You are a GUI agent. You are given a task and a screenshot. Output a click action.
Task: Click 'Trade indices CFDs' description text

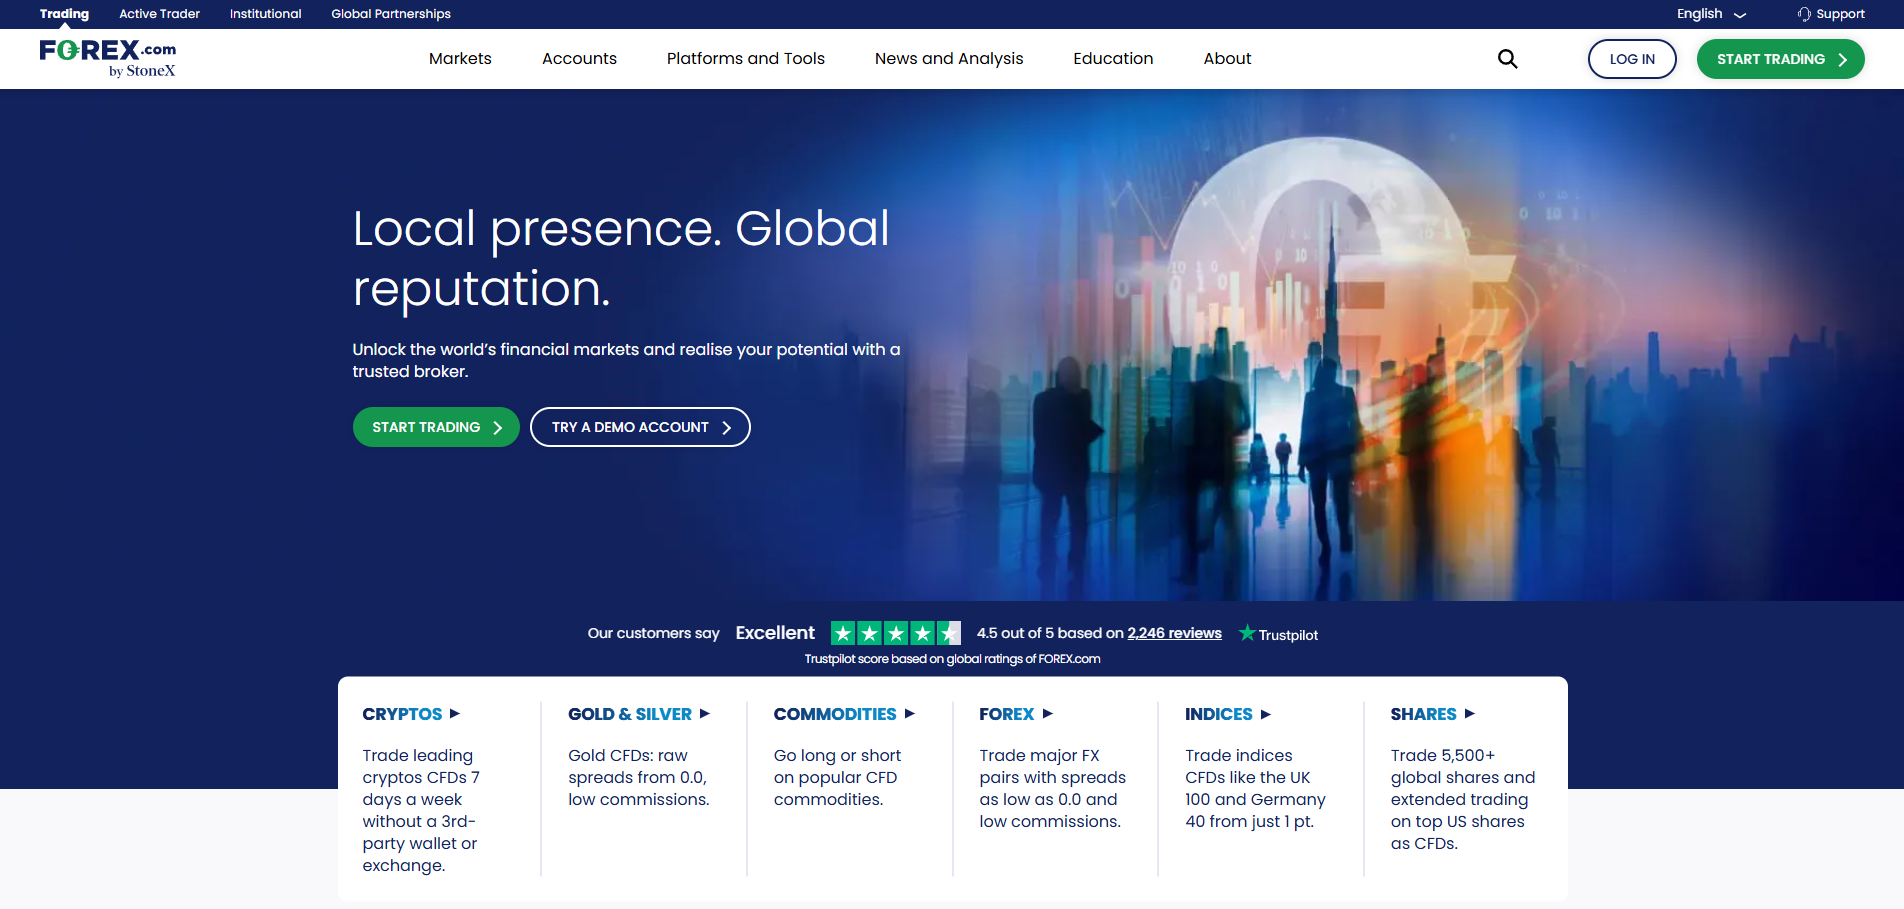coord(1255,788)
